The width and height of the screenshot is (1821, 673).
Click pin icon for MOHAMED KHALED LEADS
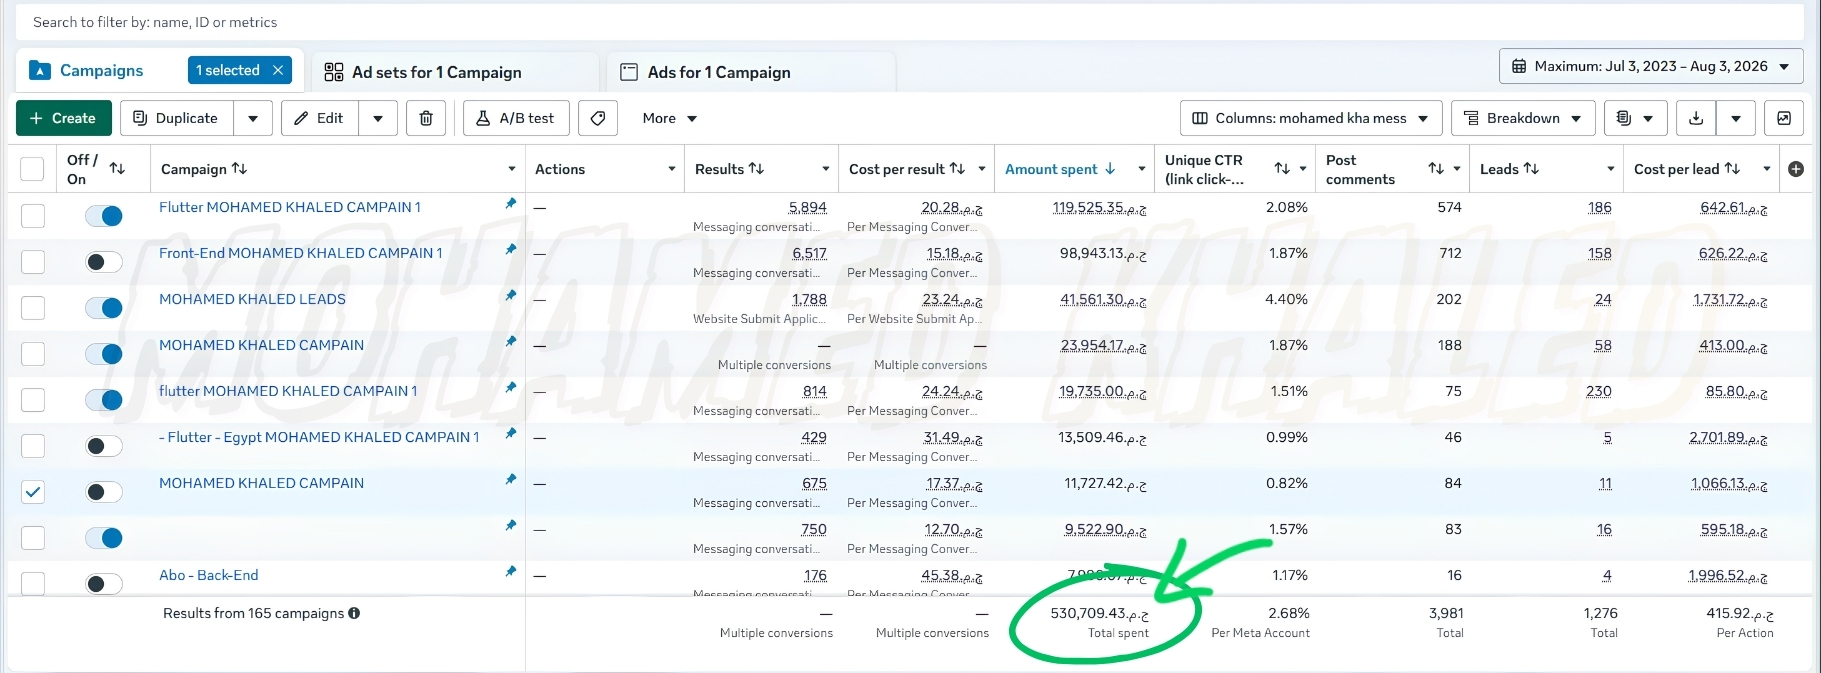tap(511, 295)
